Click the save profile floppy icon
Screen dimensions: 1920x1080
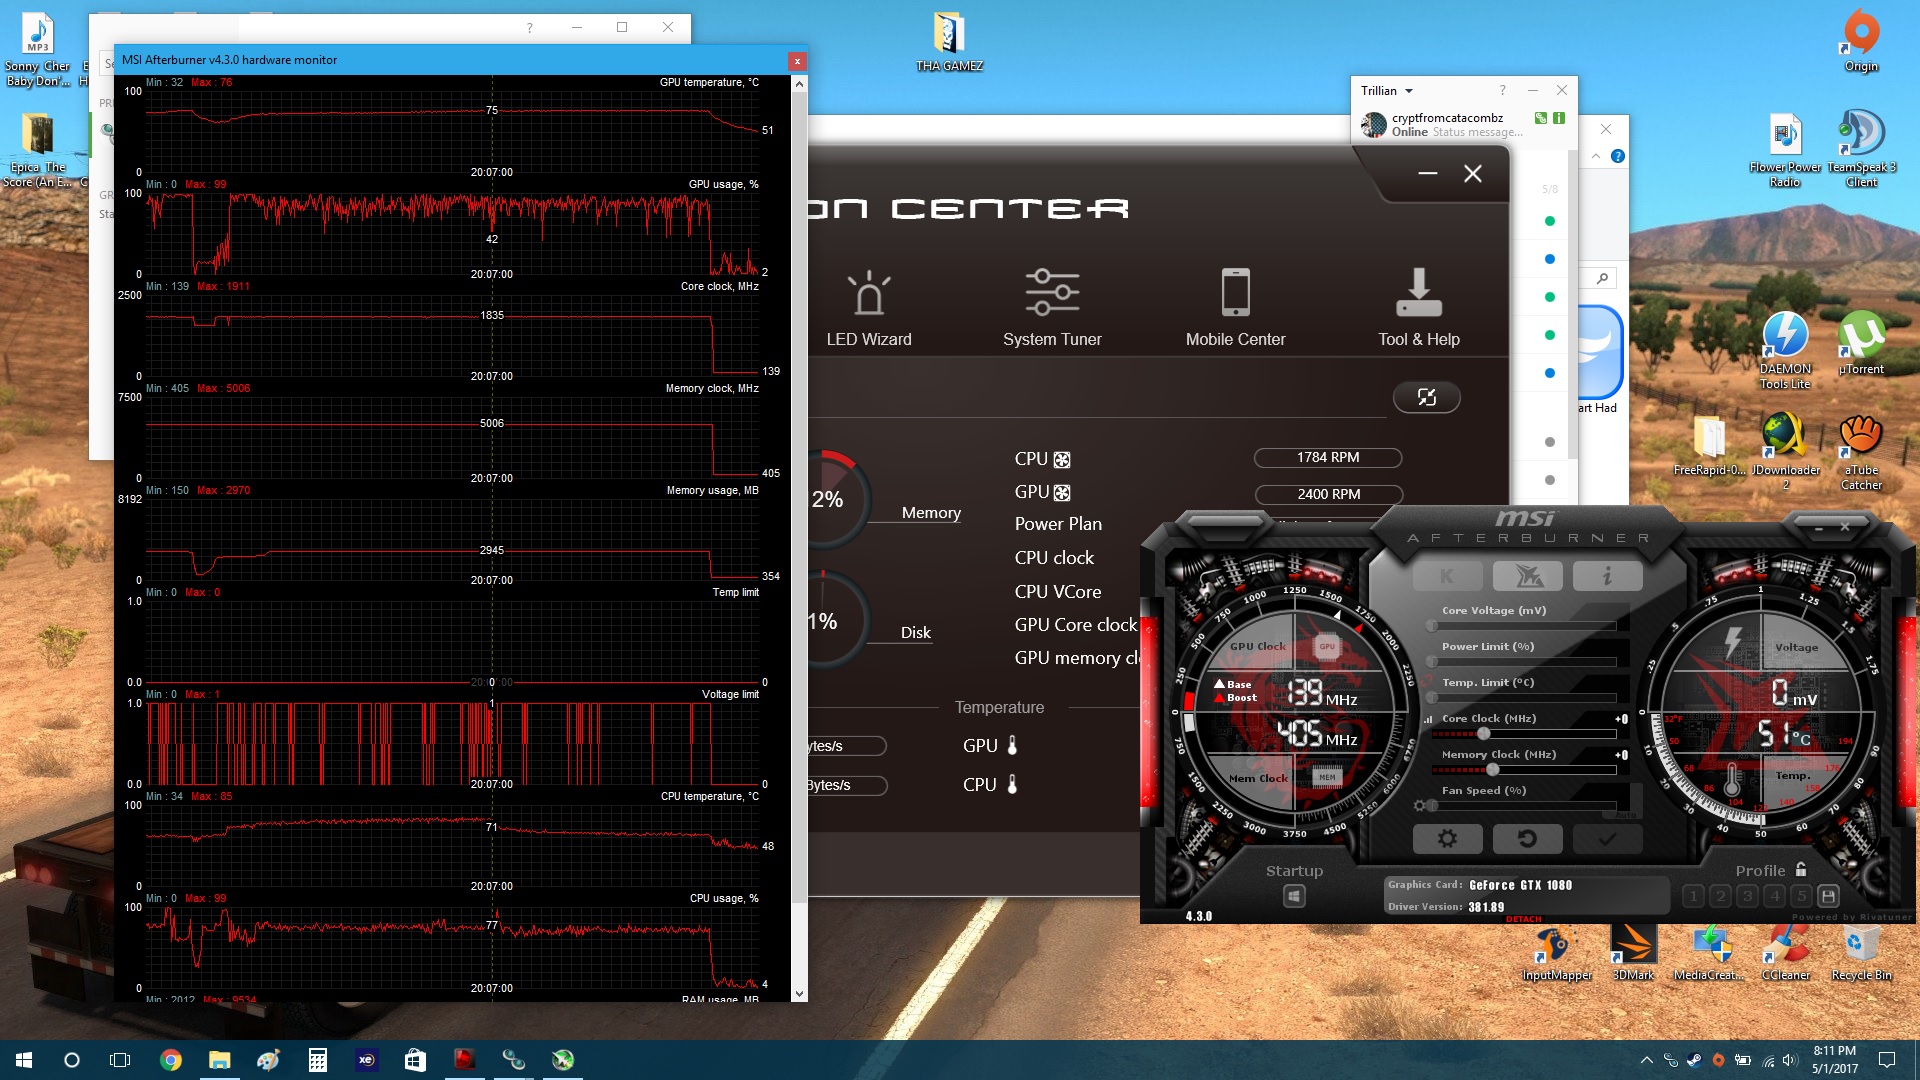coord(1828,896)
